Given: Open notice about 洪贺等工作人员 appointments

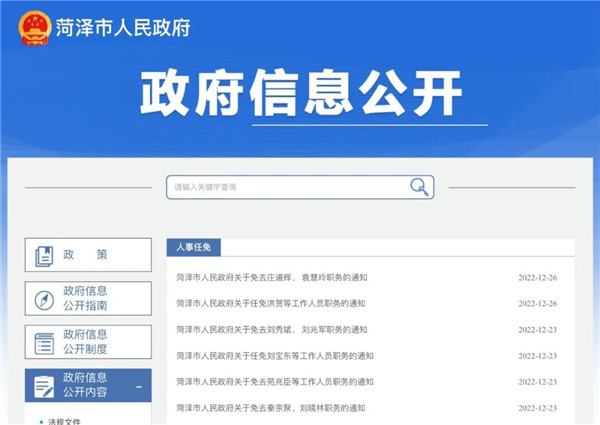Looking at the screenshot, I should tap(271, 303).
